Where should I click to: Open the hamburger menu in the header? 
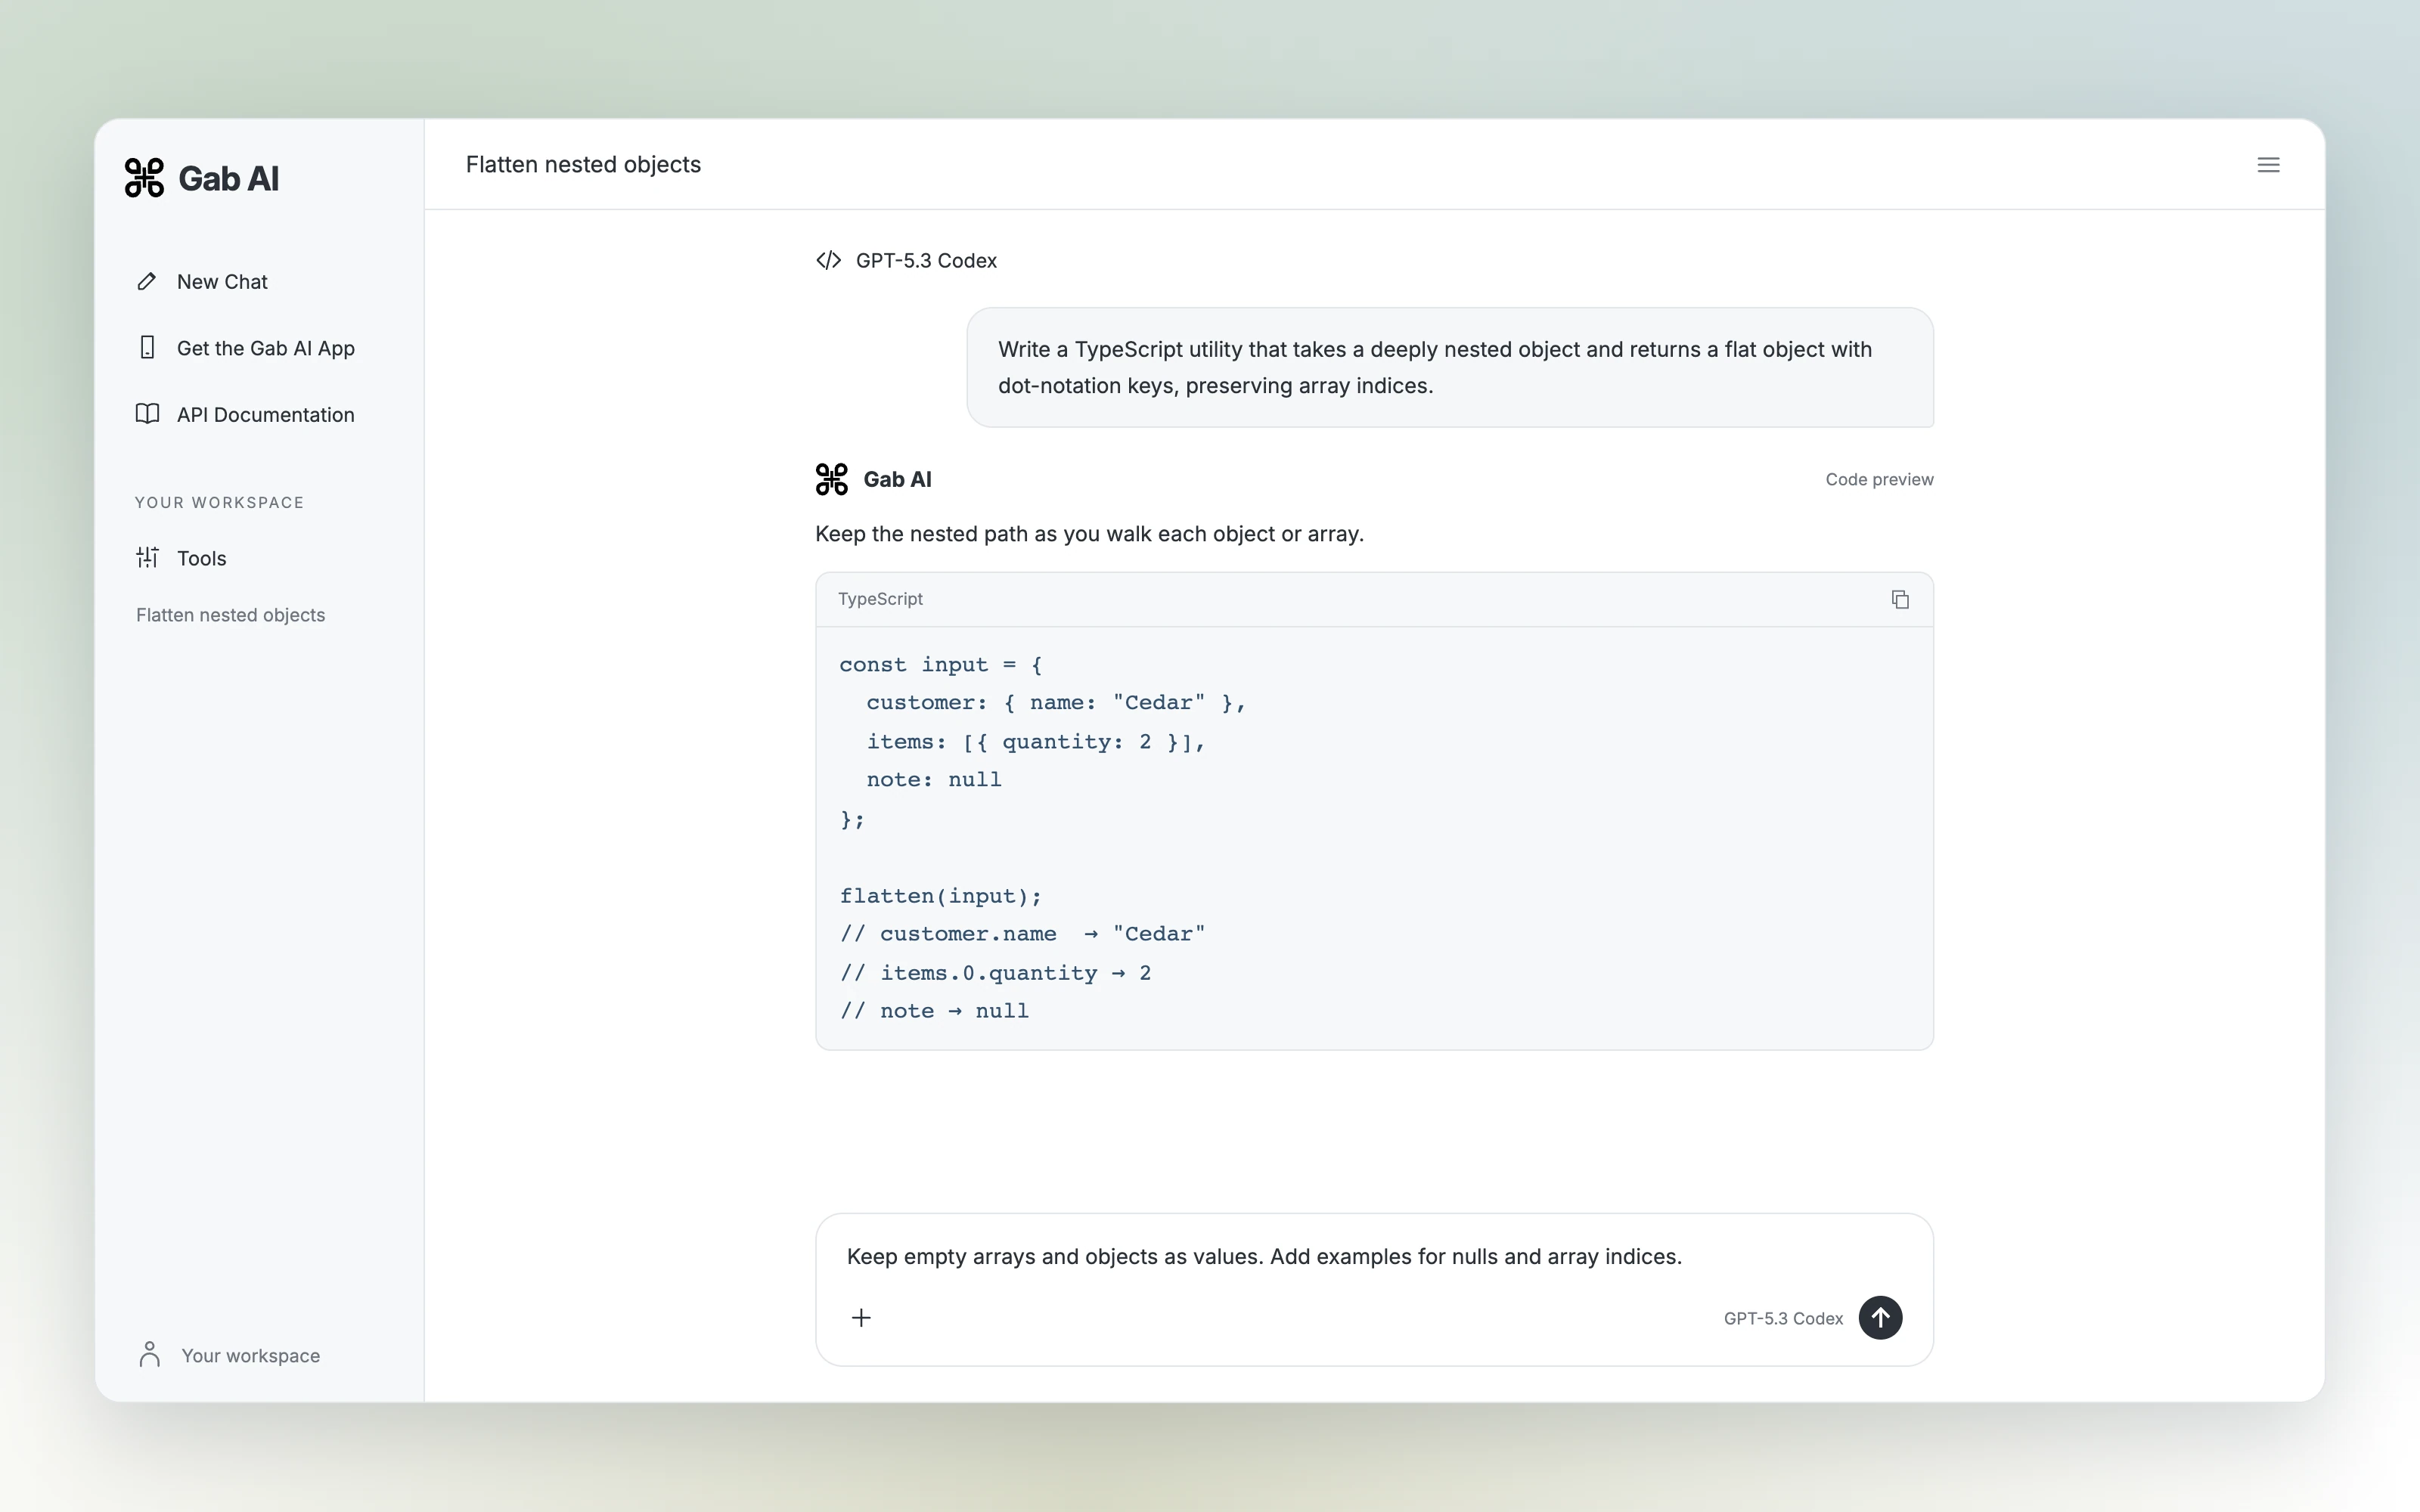tap(2268, 165)
